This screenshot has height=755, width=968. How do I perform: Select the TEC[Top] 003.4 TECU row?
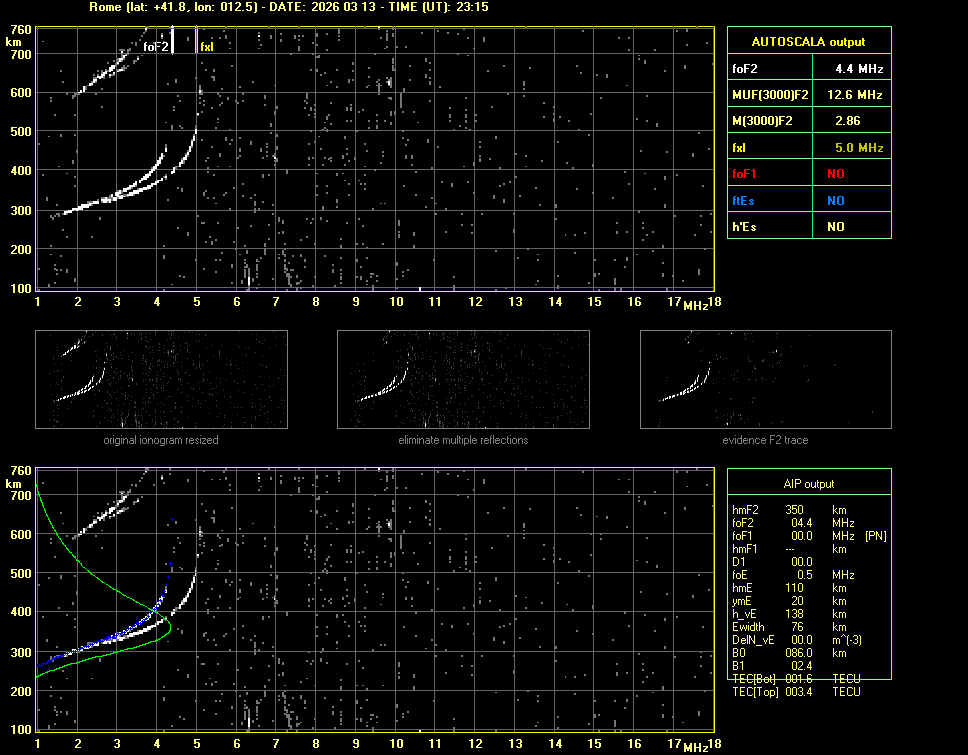(x=795, y=692)
